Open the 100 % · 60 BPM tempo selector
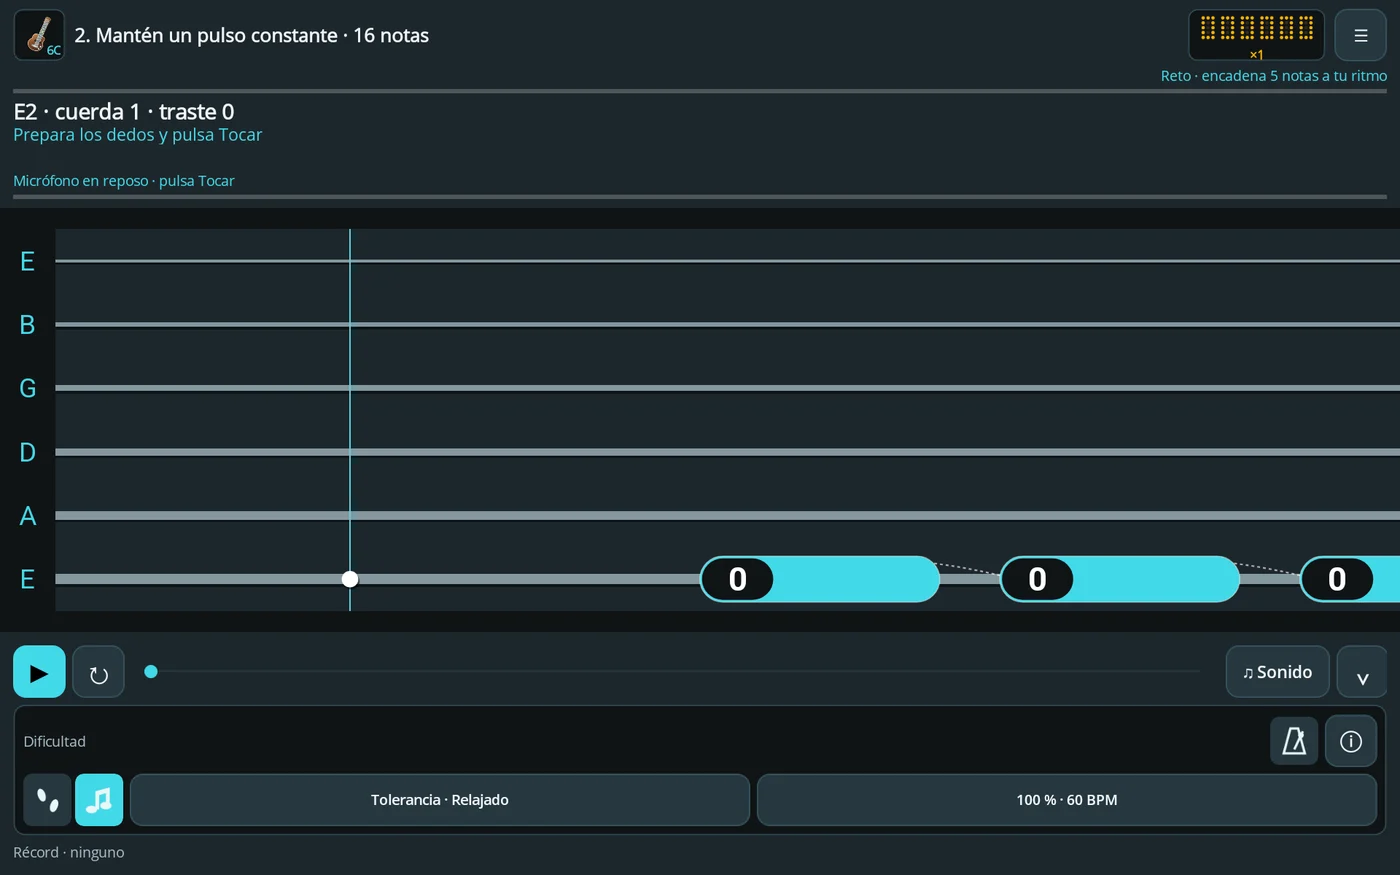1400x875 pixels. [x=1067, y=800]
